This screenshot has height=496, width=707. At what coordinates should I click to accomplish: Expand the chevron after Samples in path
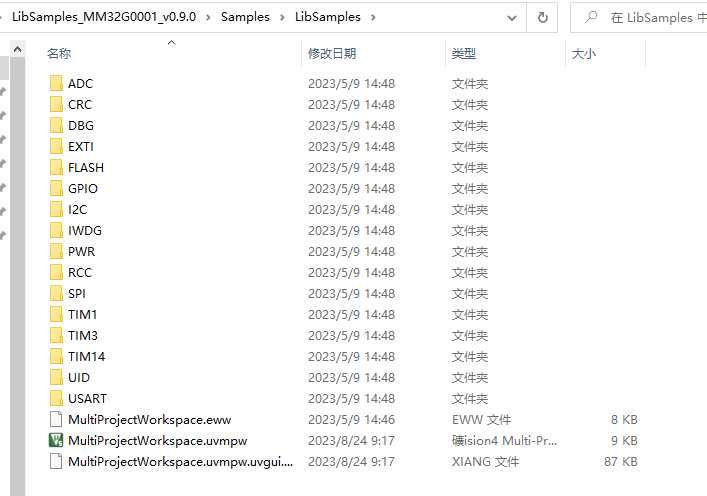282,17
